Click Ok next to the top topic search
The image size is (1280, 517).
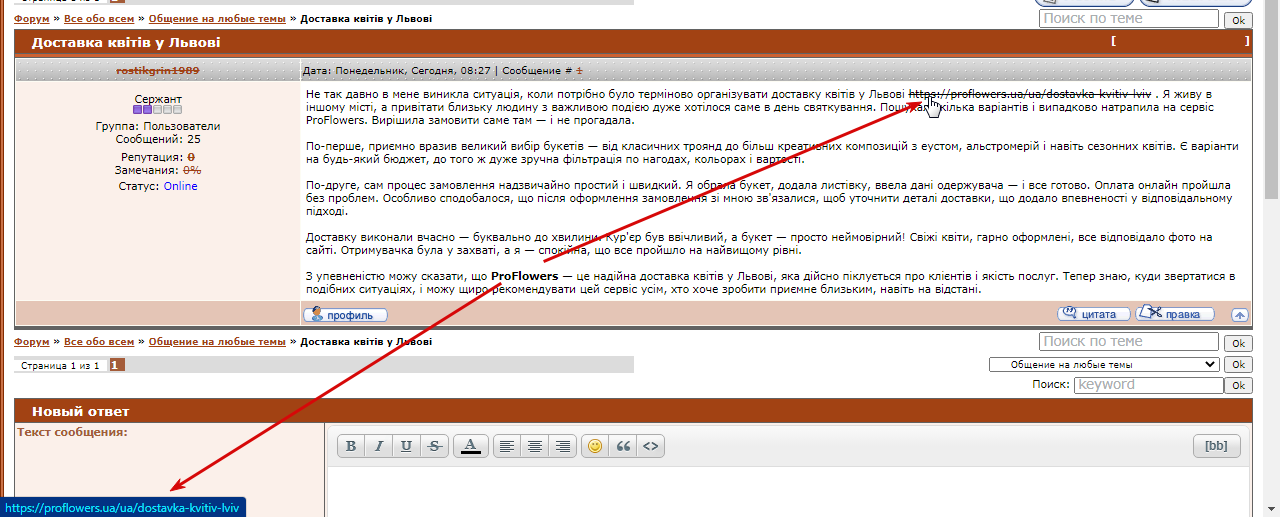(1238, 20)
